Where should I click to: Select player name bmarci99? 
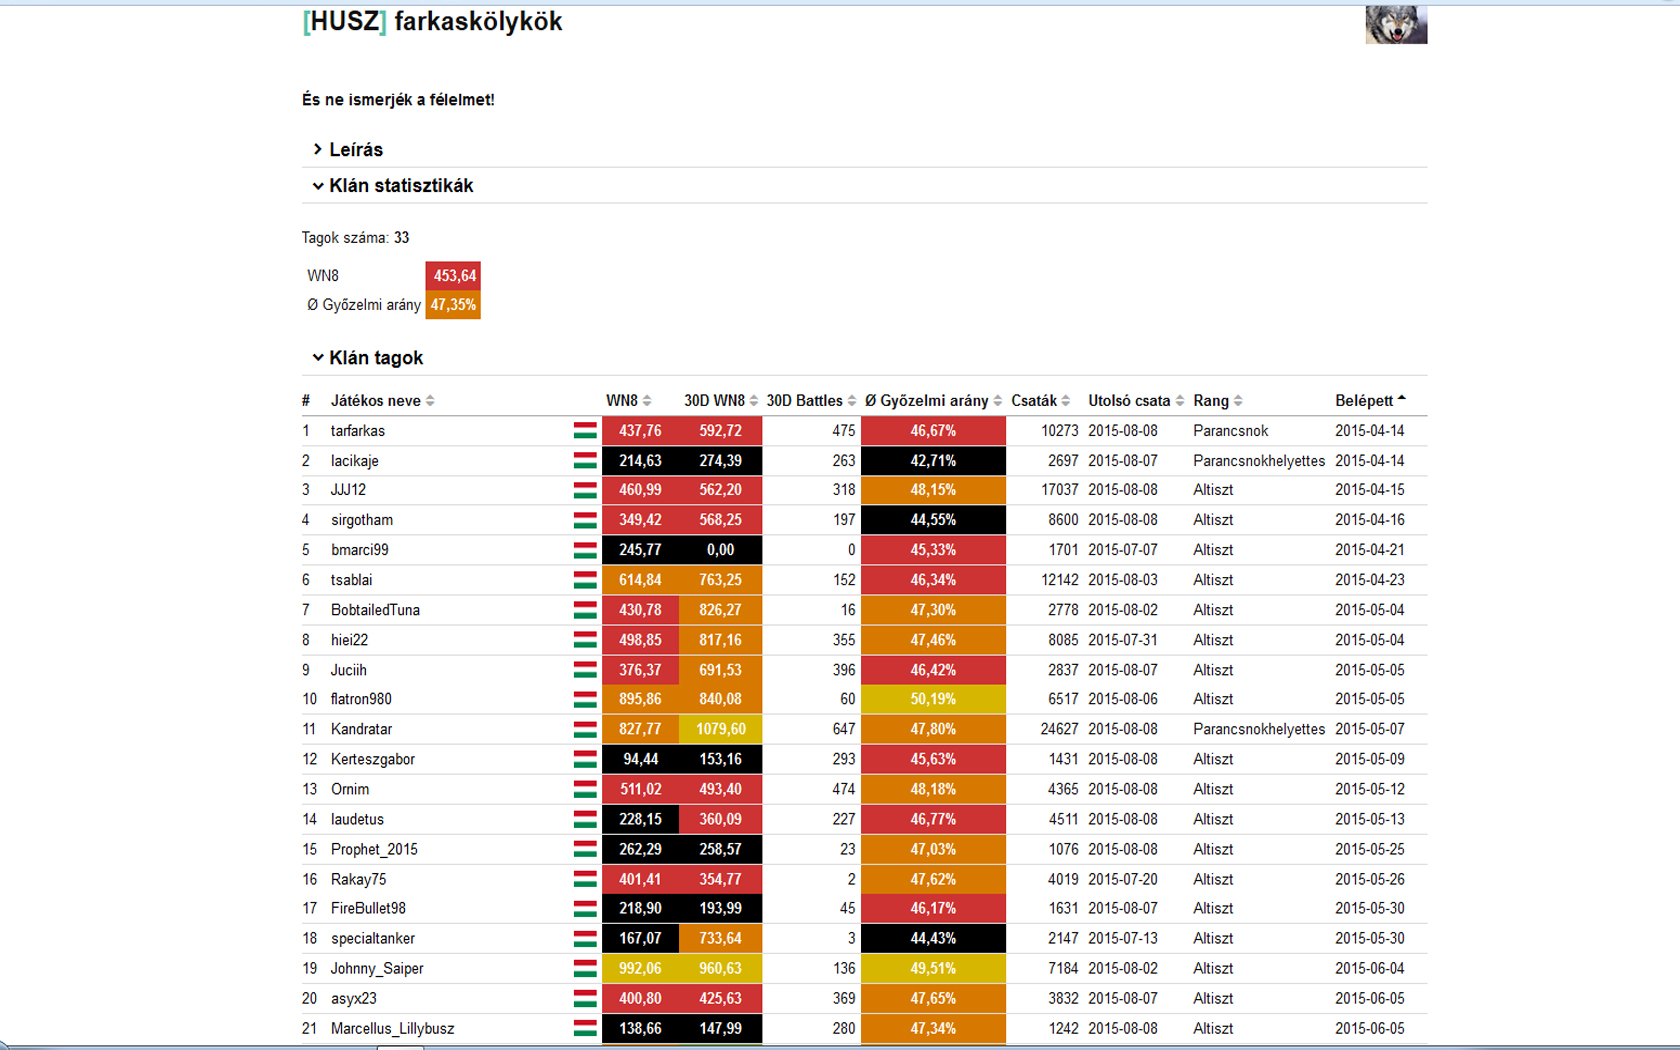pos(360,550)
